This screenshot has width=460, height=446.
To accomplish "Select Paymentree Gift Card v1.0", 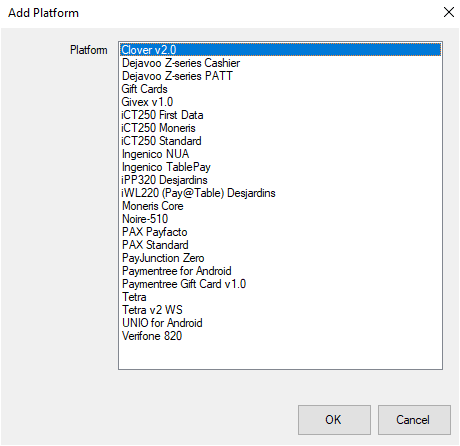I will pos(280,284).
